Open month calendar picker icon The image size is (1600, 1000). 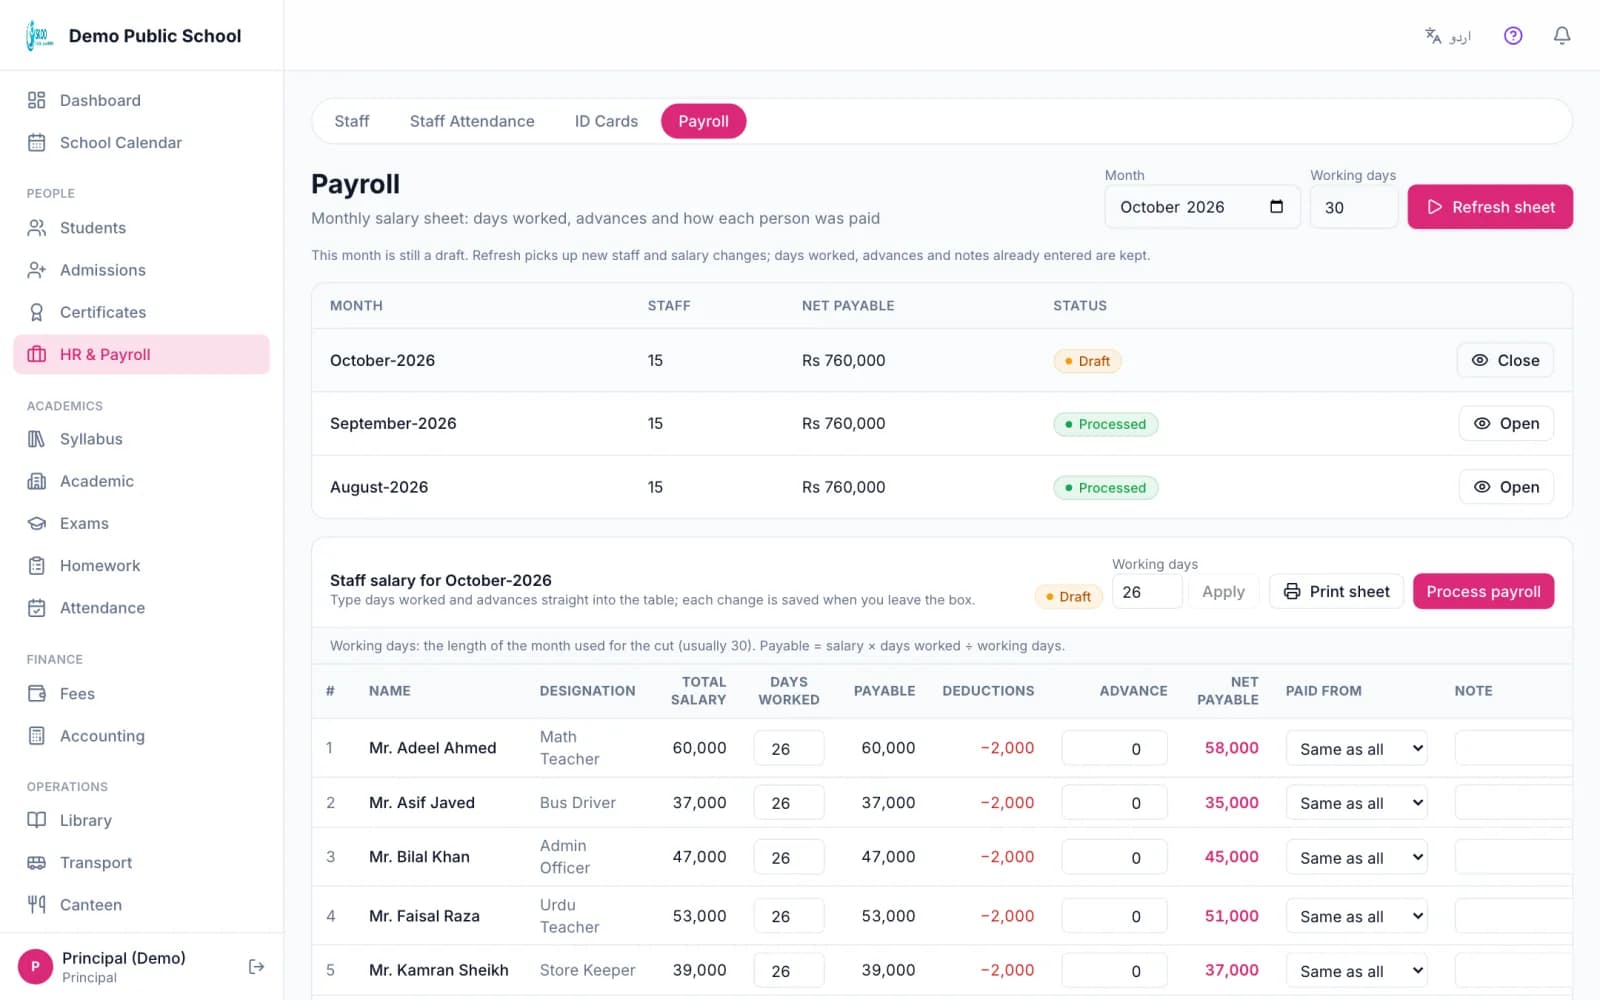pyautogui.click(x=1276, y=207)
